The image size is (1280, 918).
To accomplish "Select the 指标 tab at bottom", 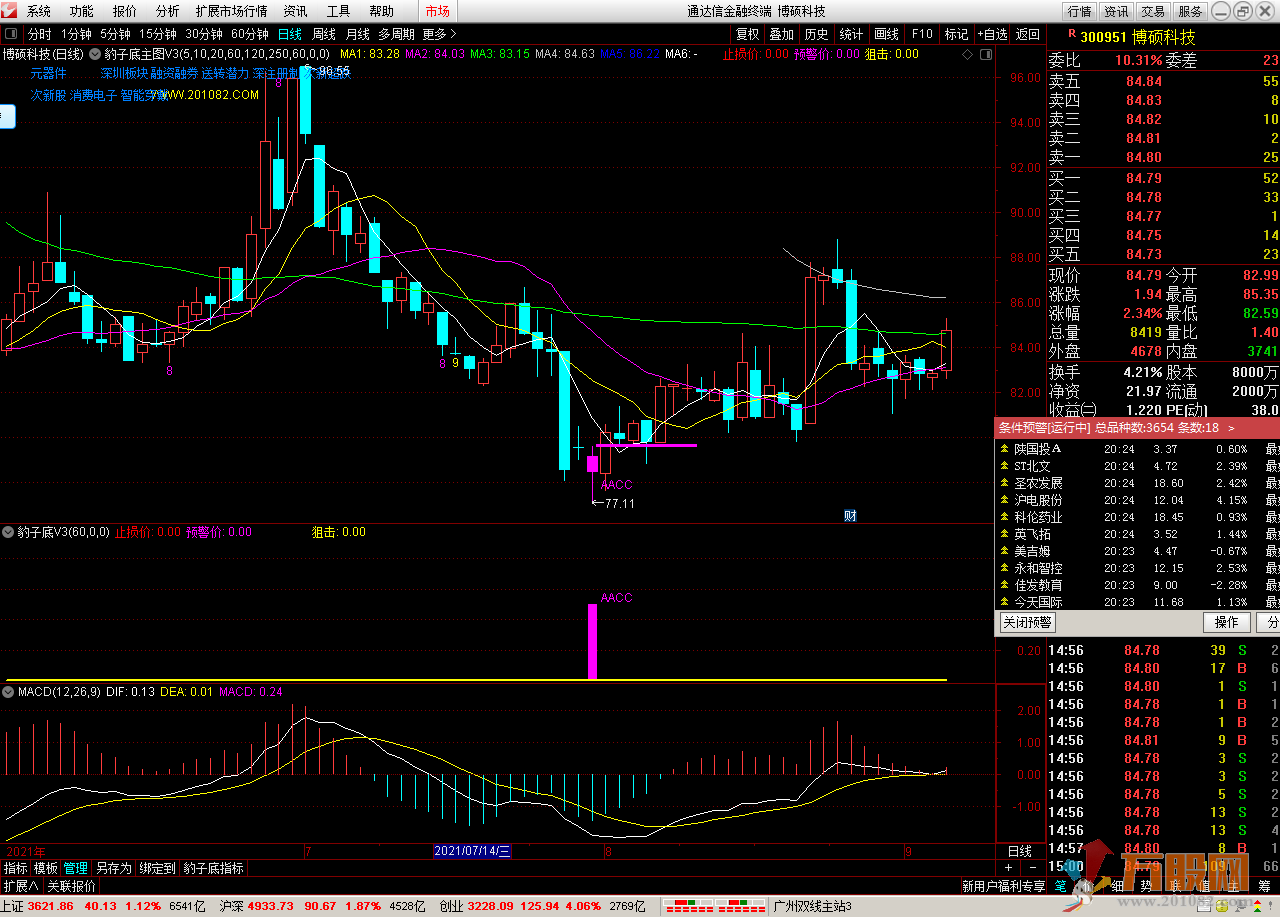I will tap(16, 868).
